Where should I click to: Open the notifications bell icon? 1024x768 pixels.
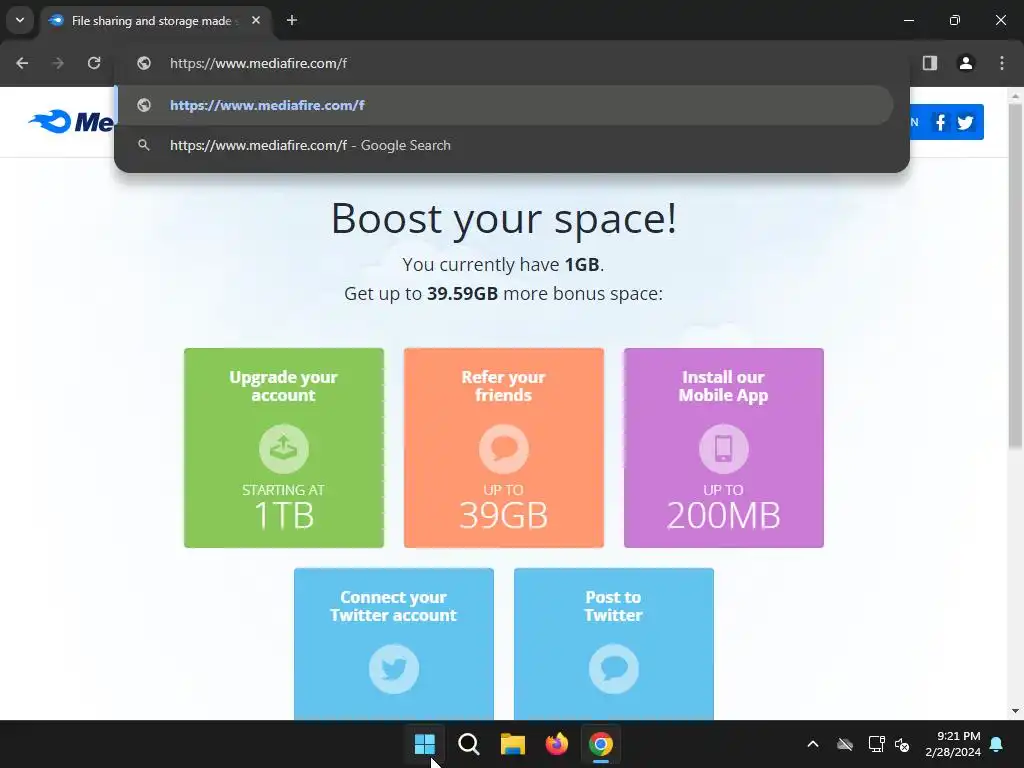click(997, 744)
